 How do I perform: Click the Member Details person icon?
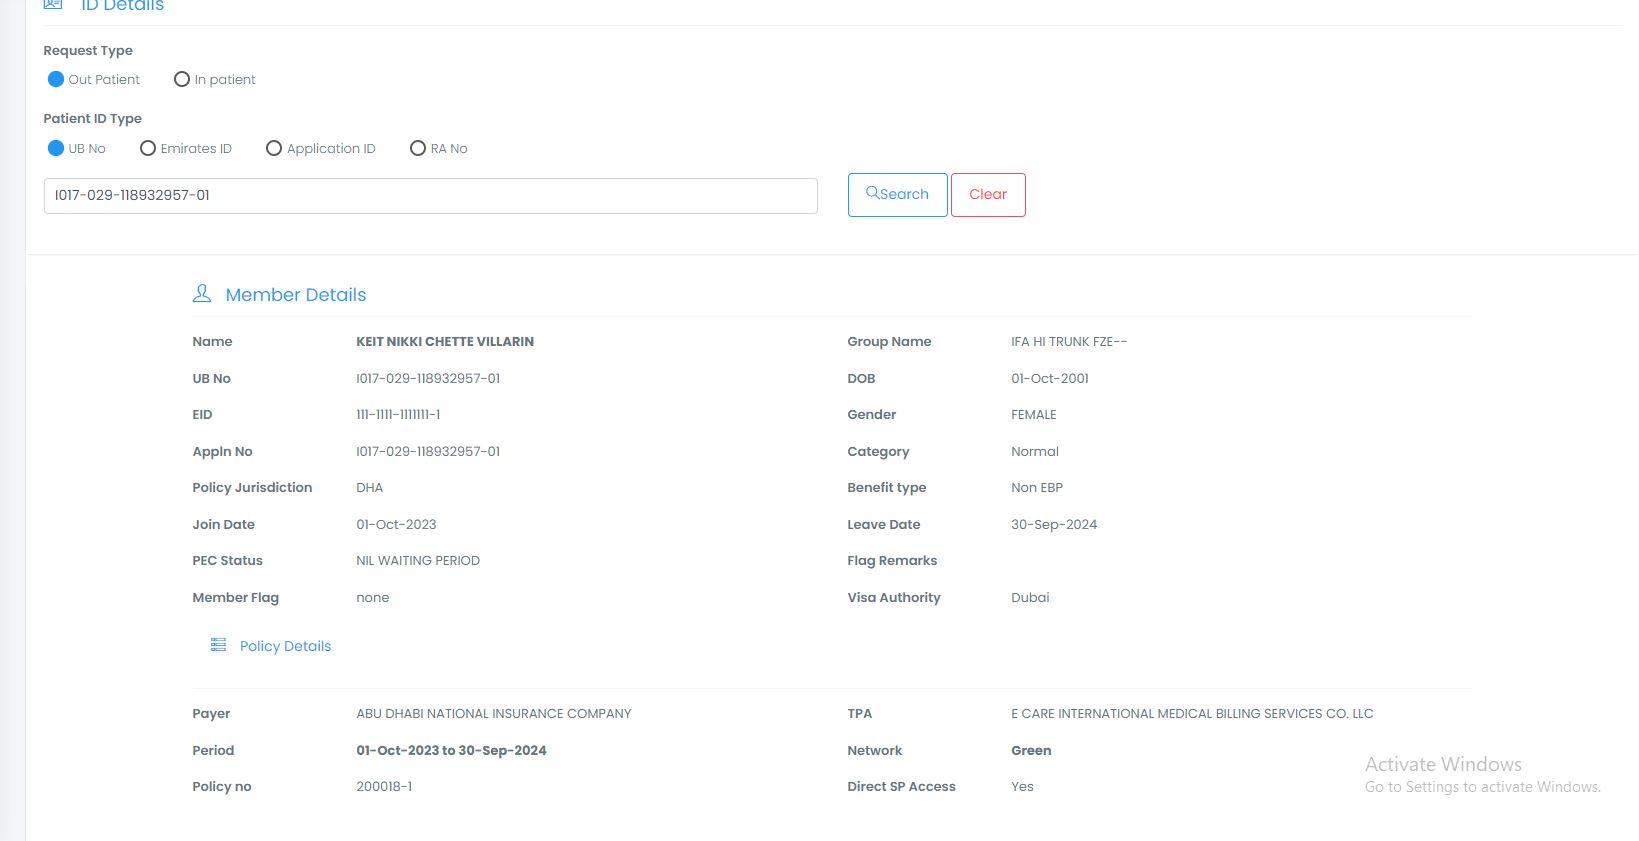click(202, 294)
